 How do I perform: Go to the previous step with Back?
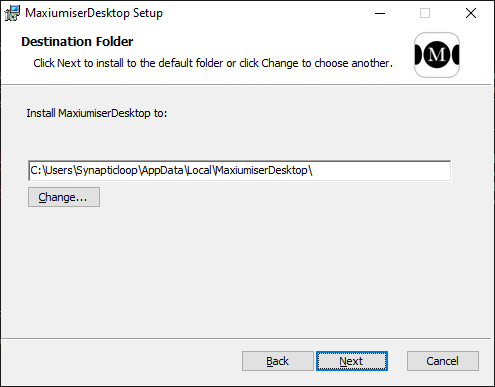click(278, 361)
